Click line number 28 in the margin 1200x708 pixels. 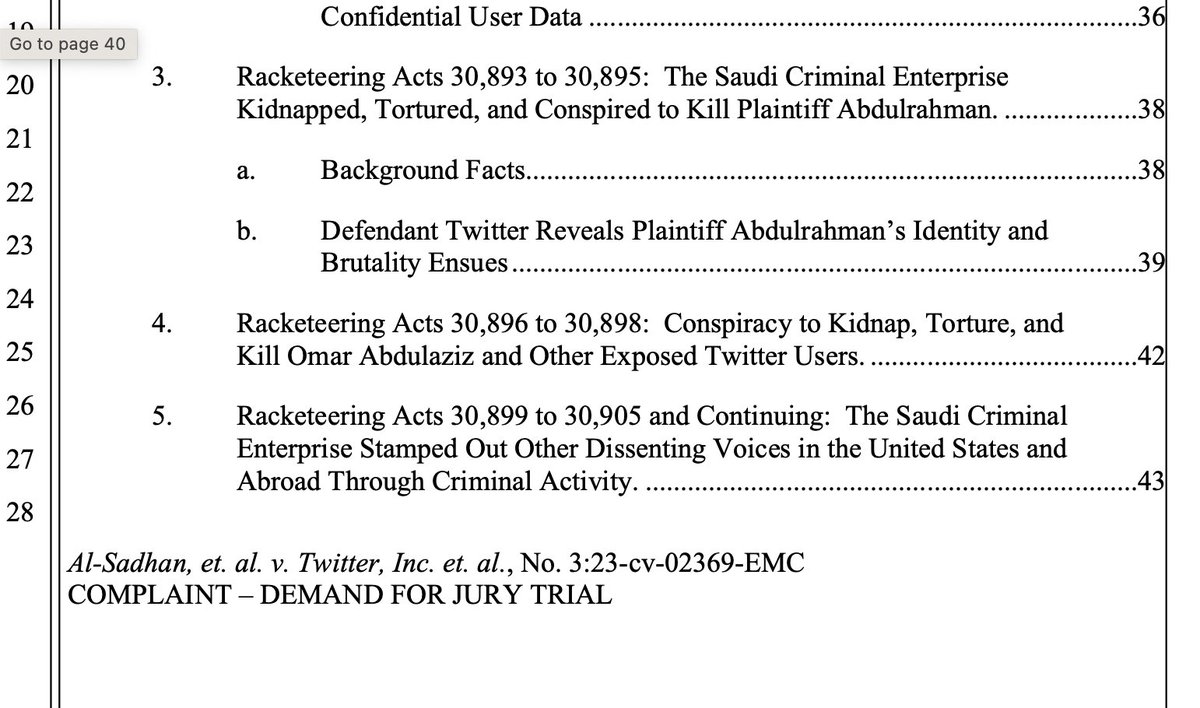20,514
